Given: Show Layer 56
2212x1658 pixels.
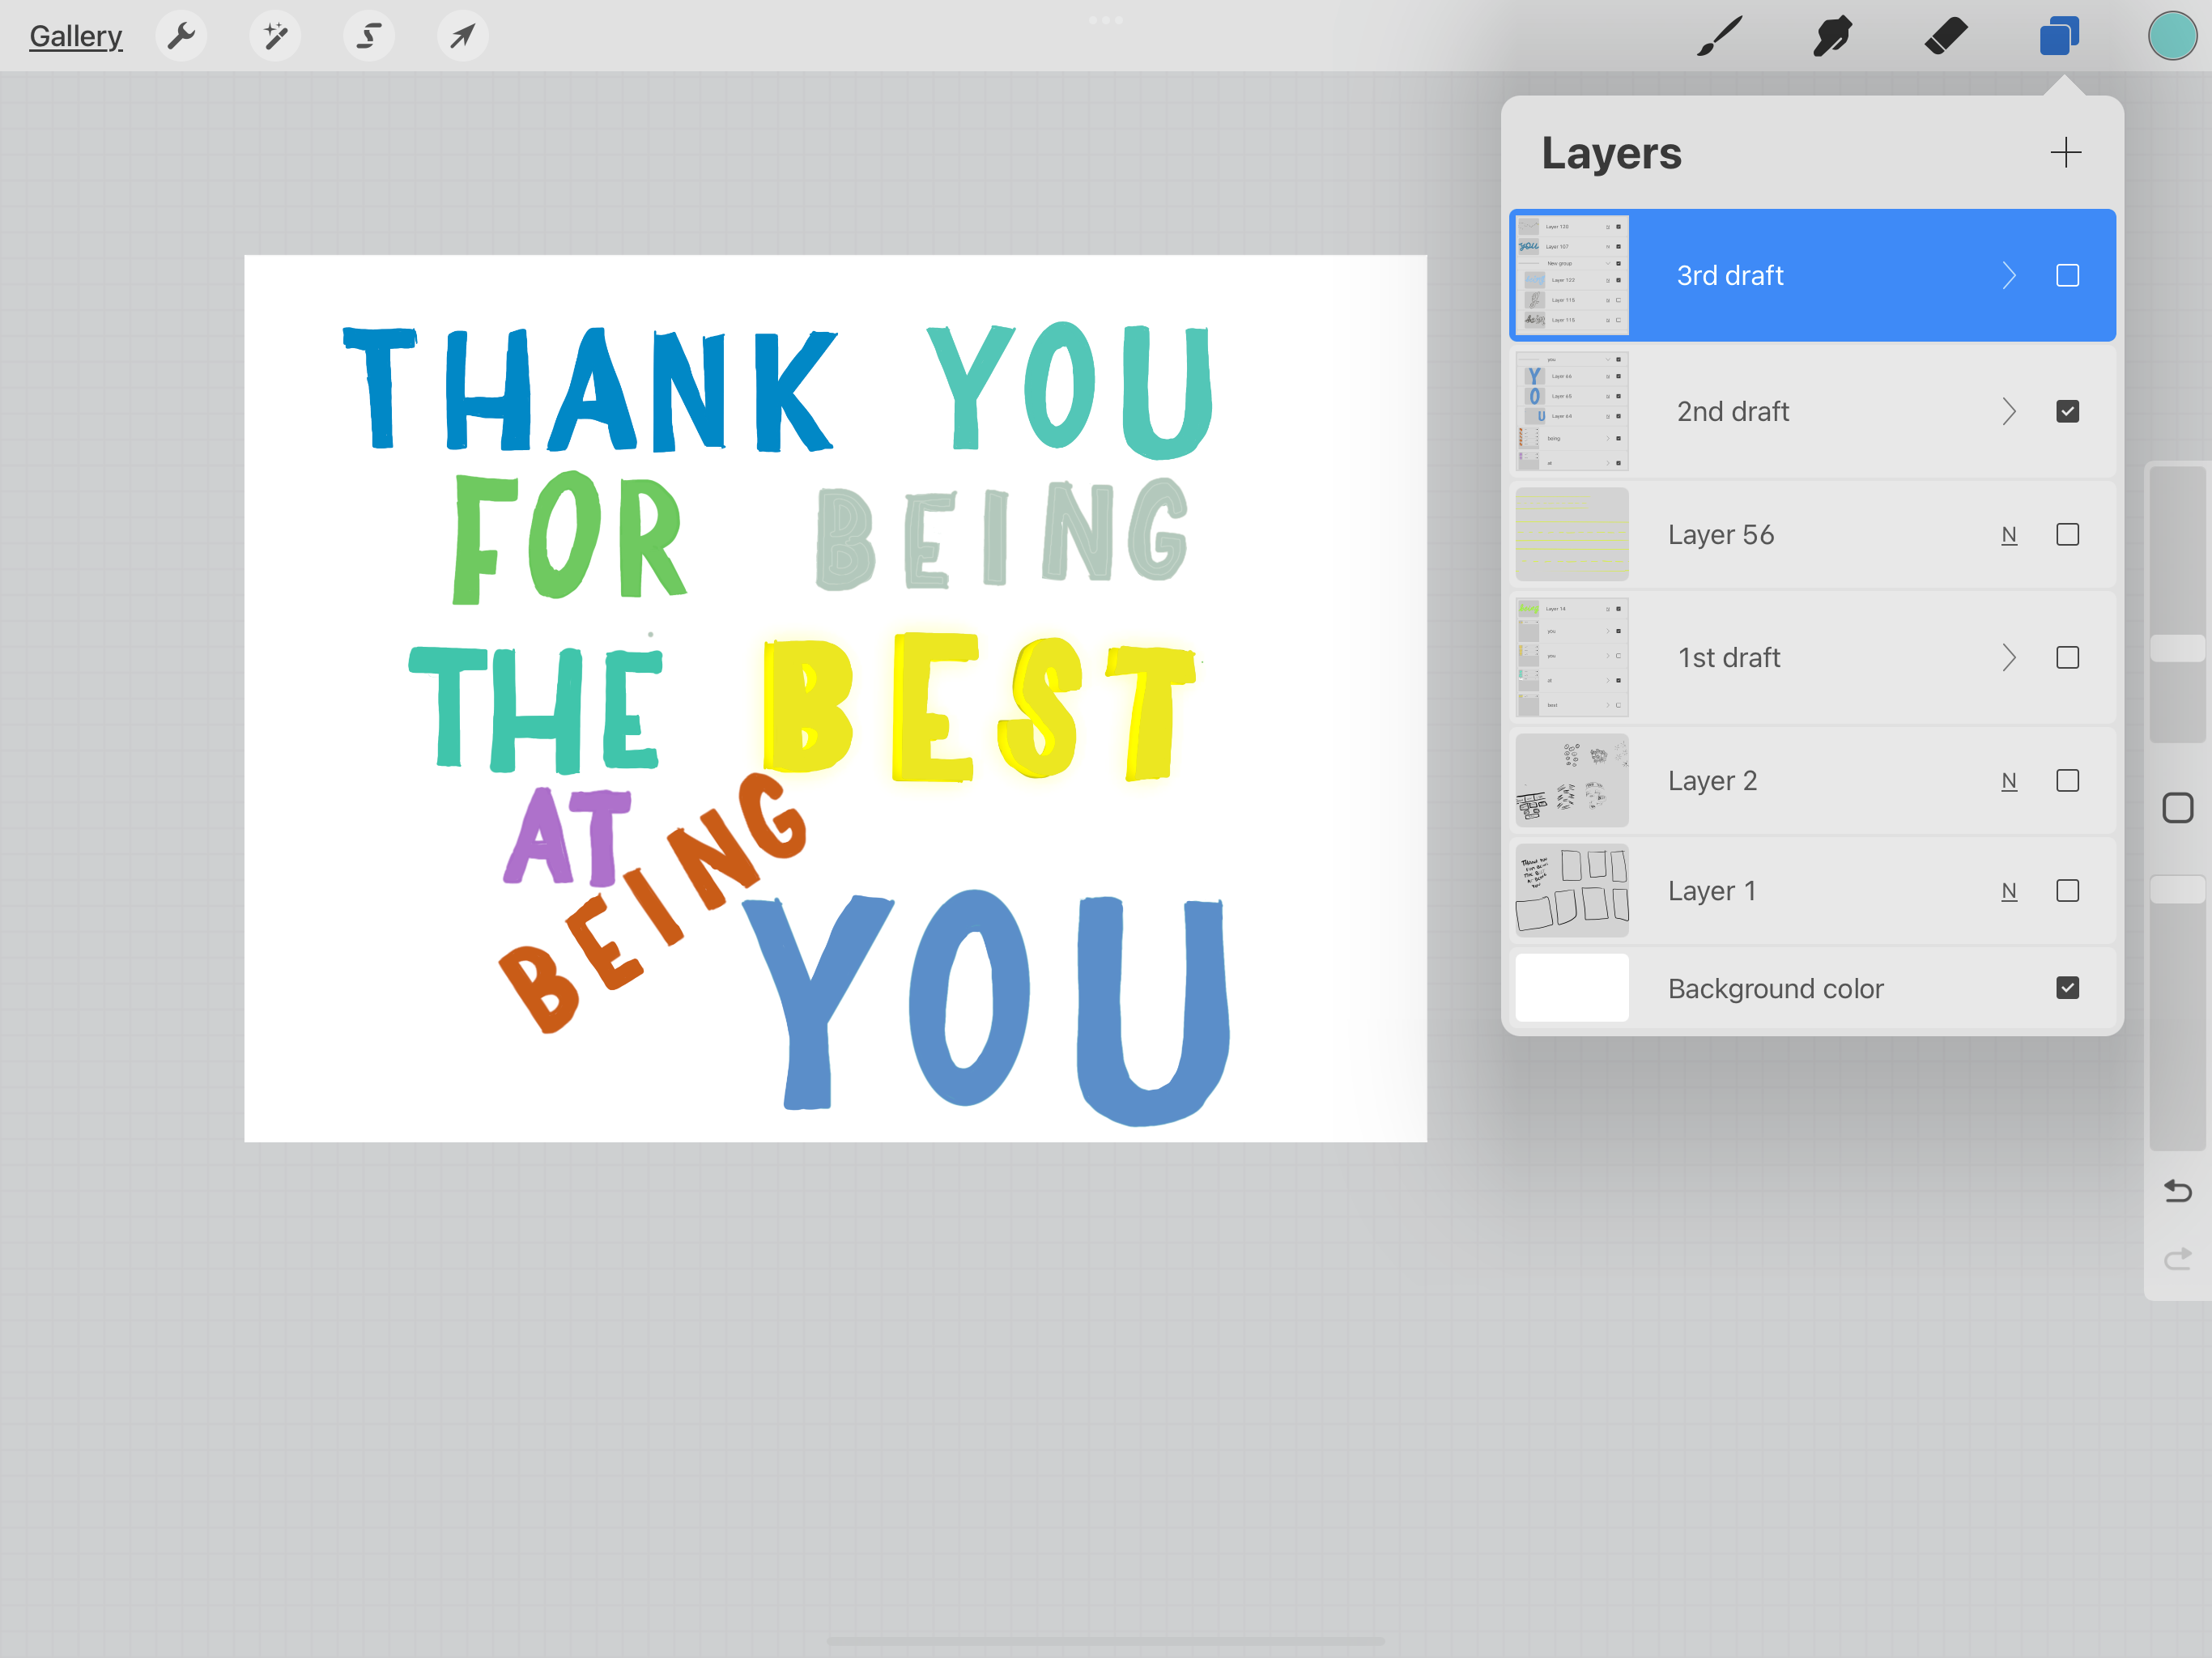Looking at the screenshot, I should point(2067,535).
